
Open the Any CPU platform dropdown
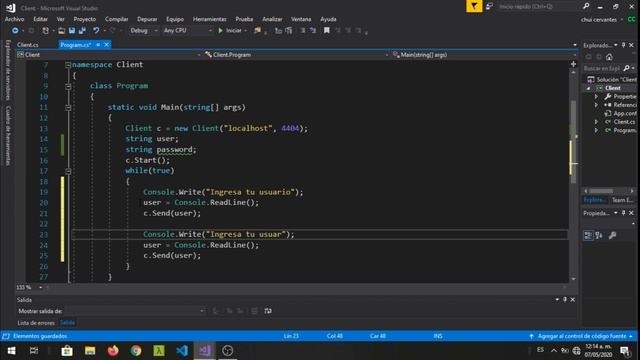pos(187,31)
